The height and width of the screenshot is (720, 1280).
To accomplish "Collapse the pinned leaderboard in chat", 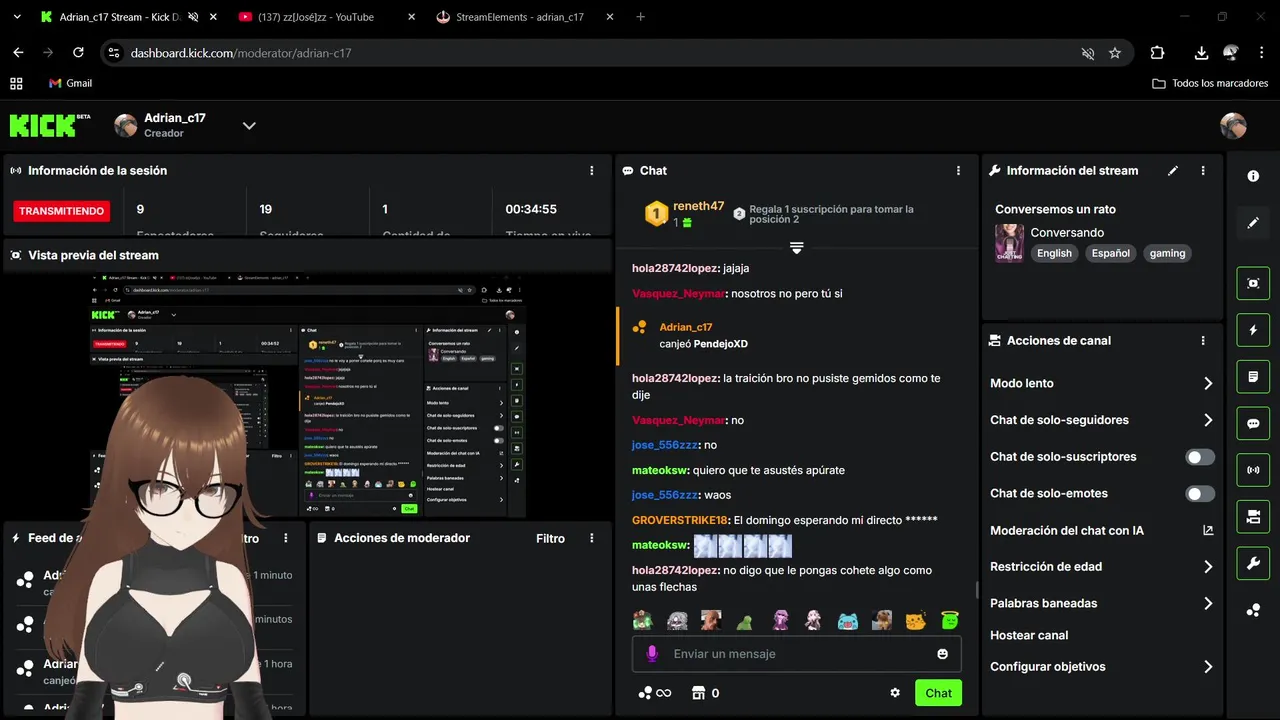I will [x=796, y=247].
